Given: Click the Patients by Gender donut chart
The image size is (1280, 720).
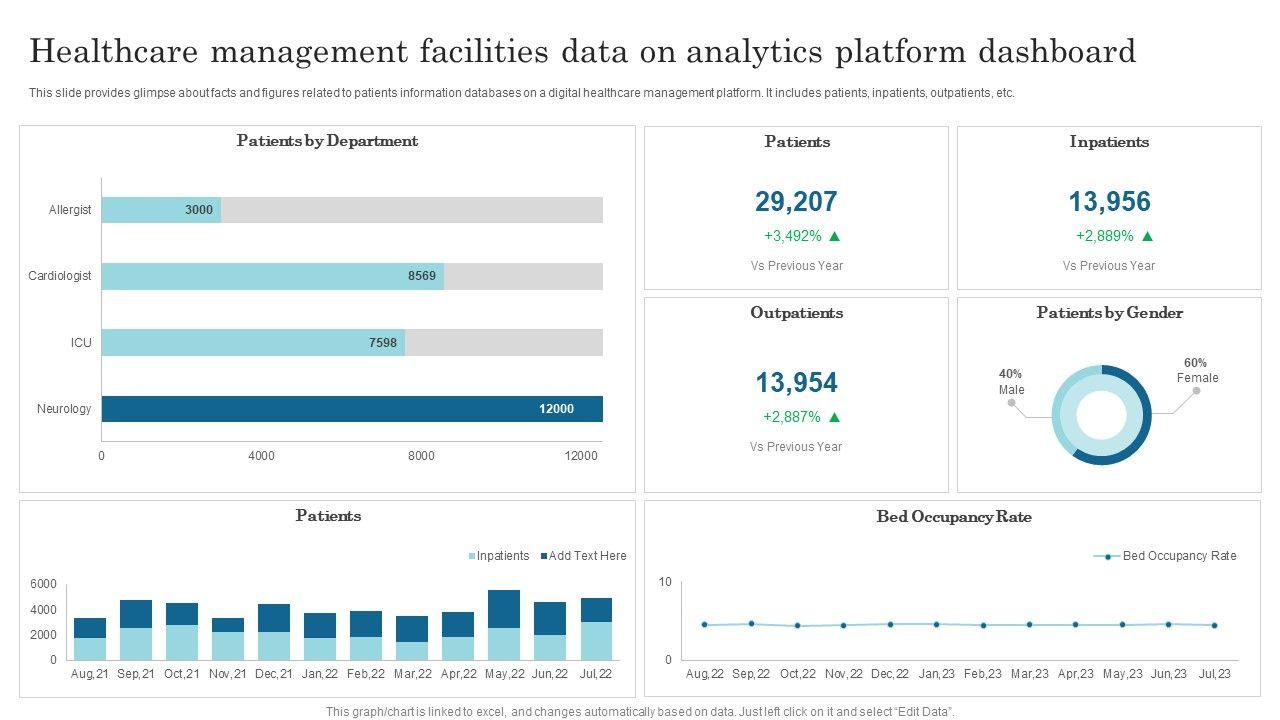Looking at the screenshot, I should tap(1102, 415).
